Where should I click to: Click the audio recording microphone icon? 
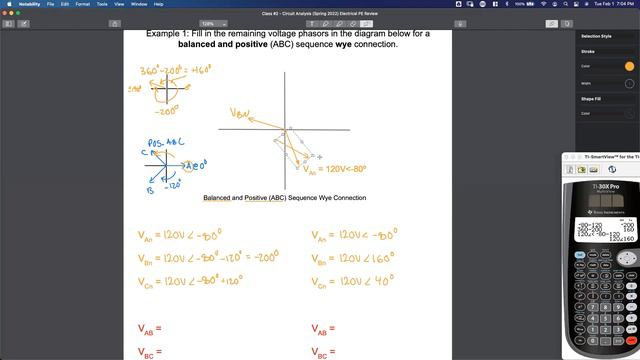[x=460, y=24]
